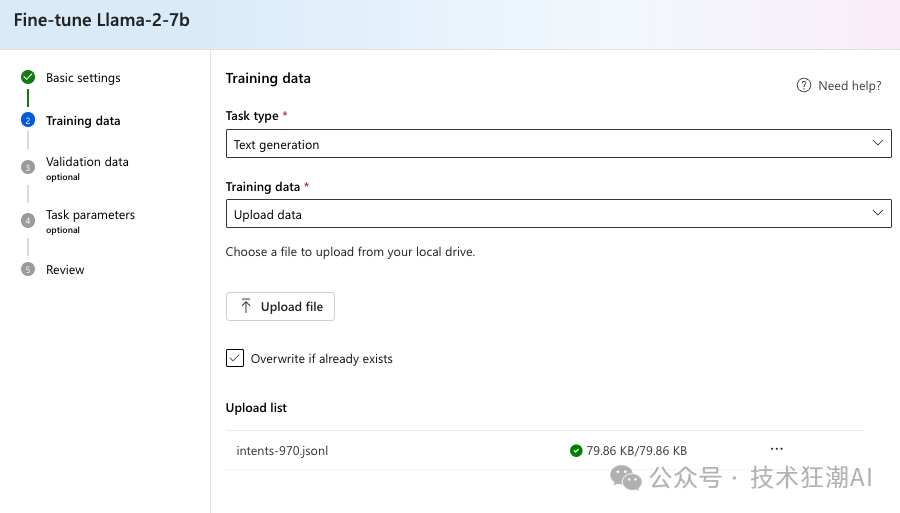Click the step 2 circle icon
900x513 pixels.
click(x=28, y=120)
